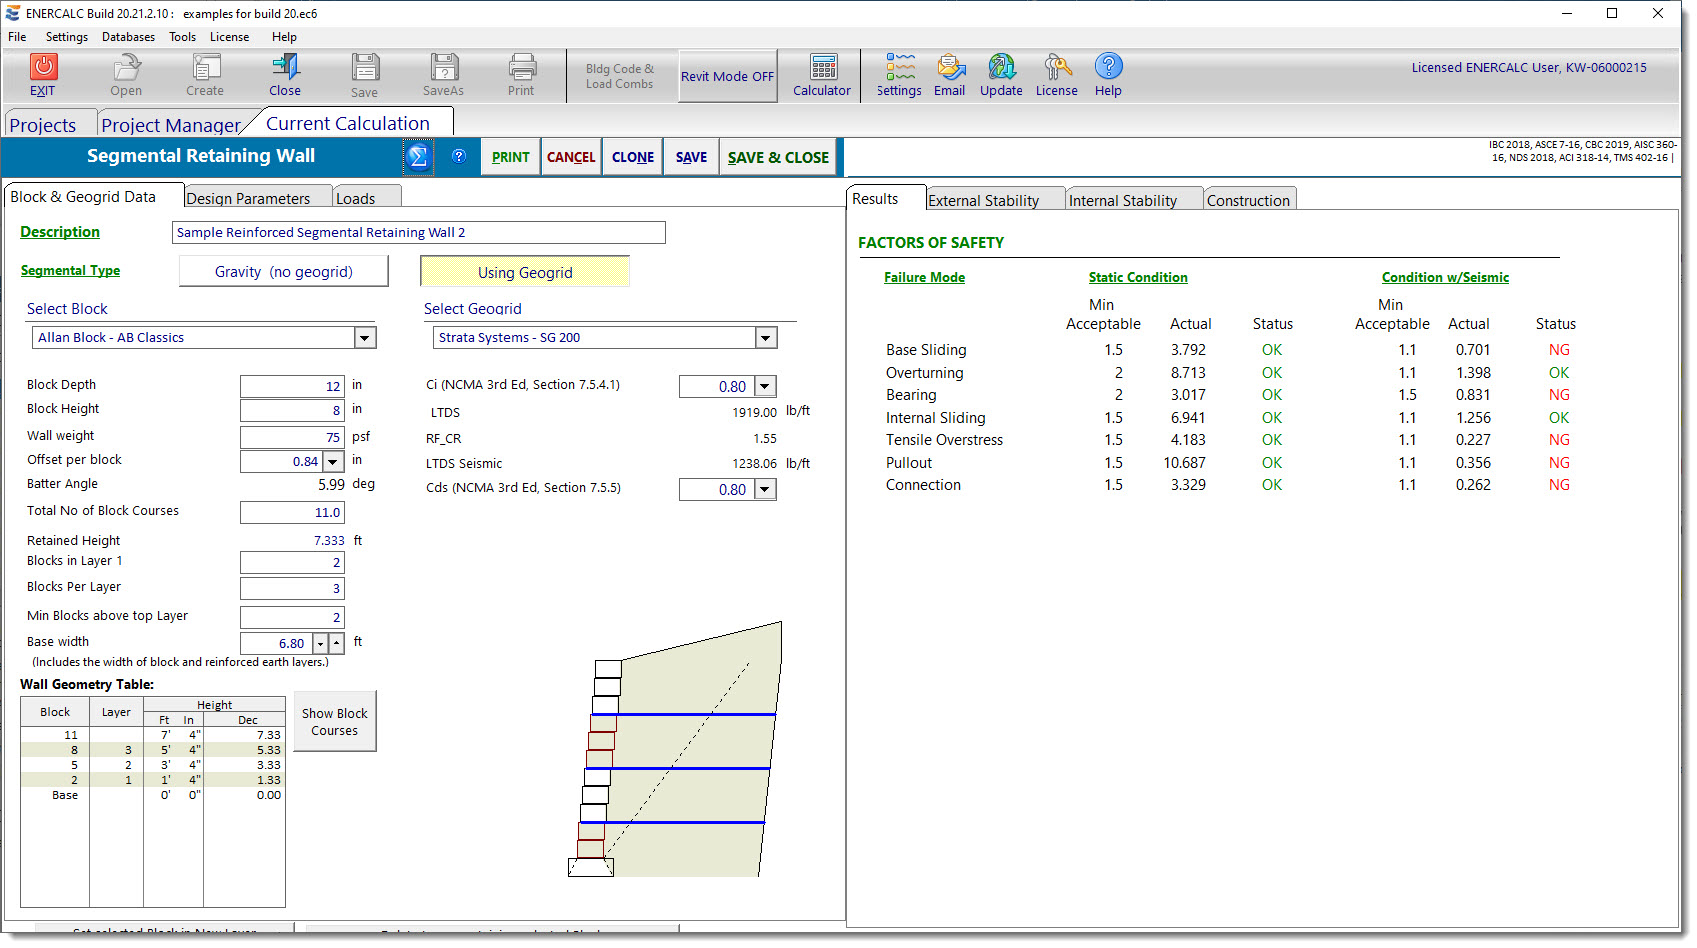
Task: Expand the Offset per block dropdown
Action: click(333, 462)
